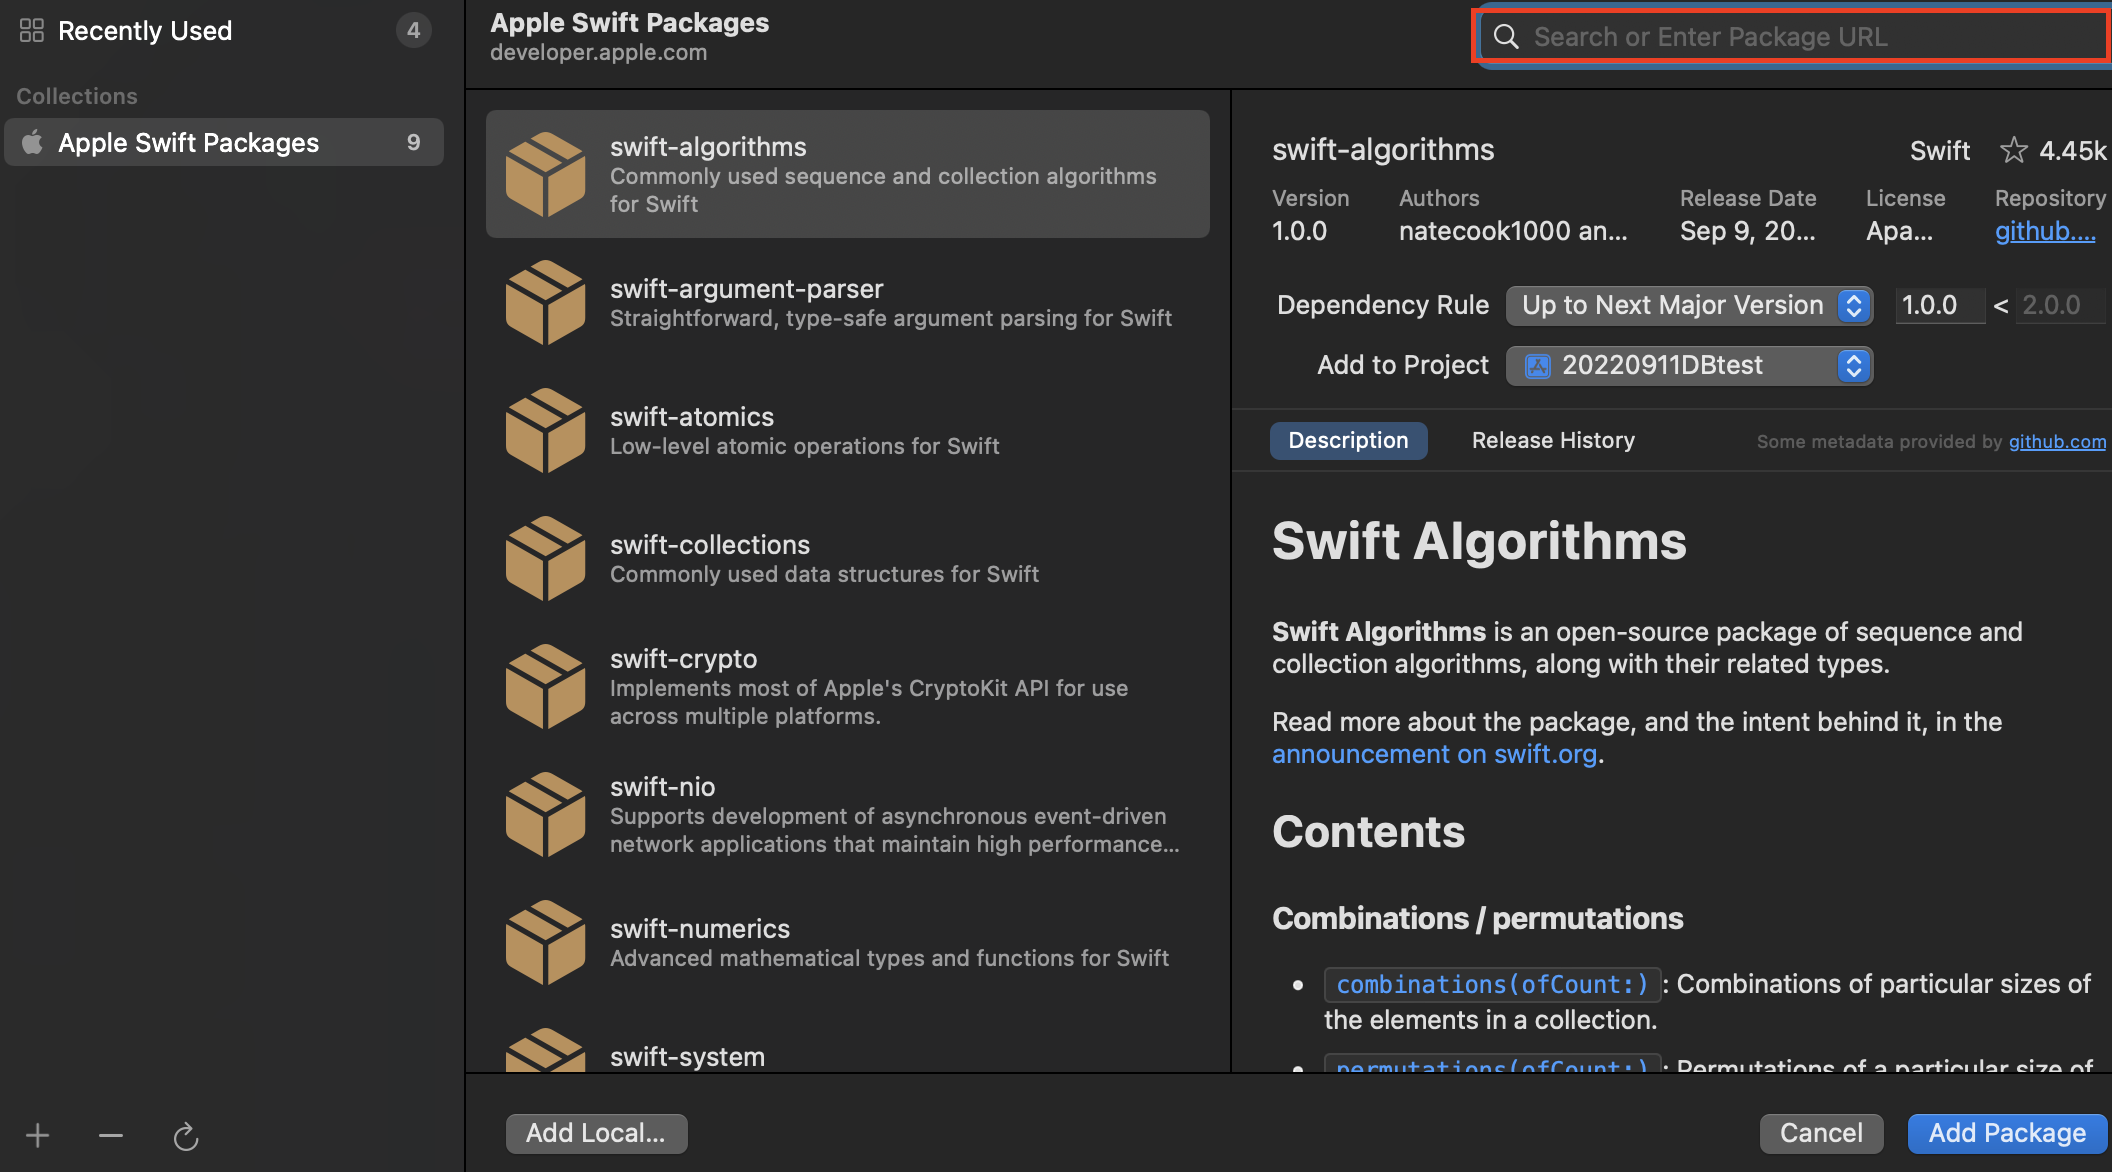Click the swift-numerics package box icon
Viewport: 2112px width, 1172px height.
(x=545, y=942)
